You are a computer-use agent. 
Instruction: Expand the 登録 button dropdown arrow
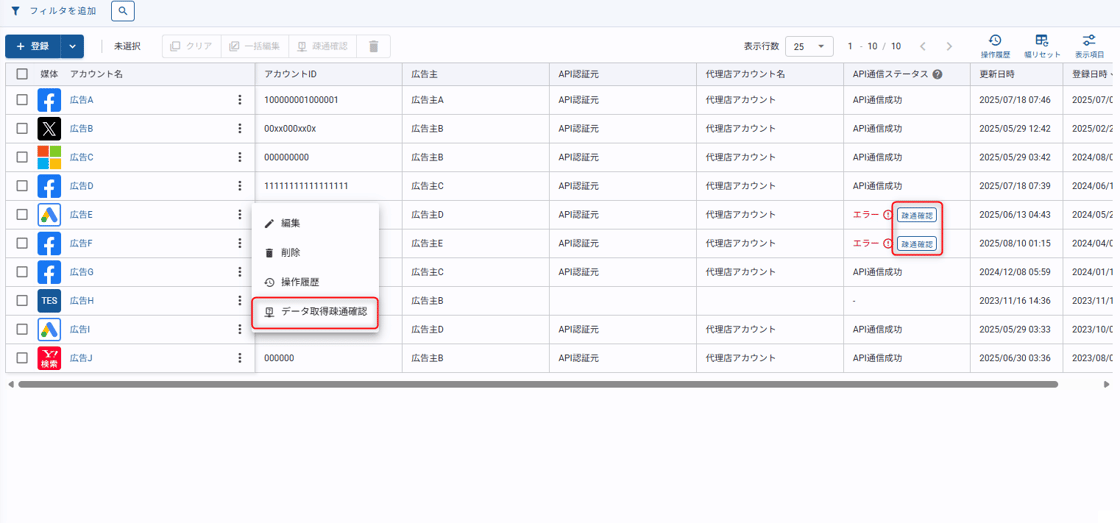coord(72,46)
